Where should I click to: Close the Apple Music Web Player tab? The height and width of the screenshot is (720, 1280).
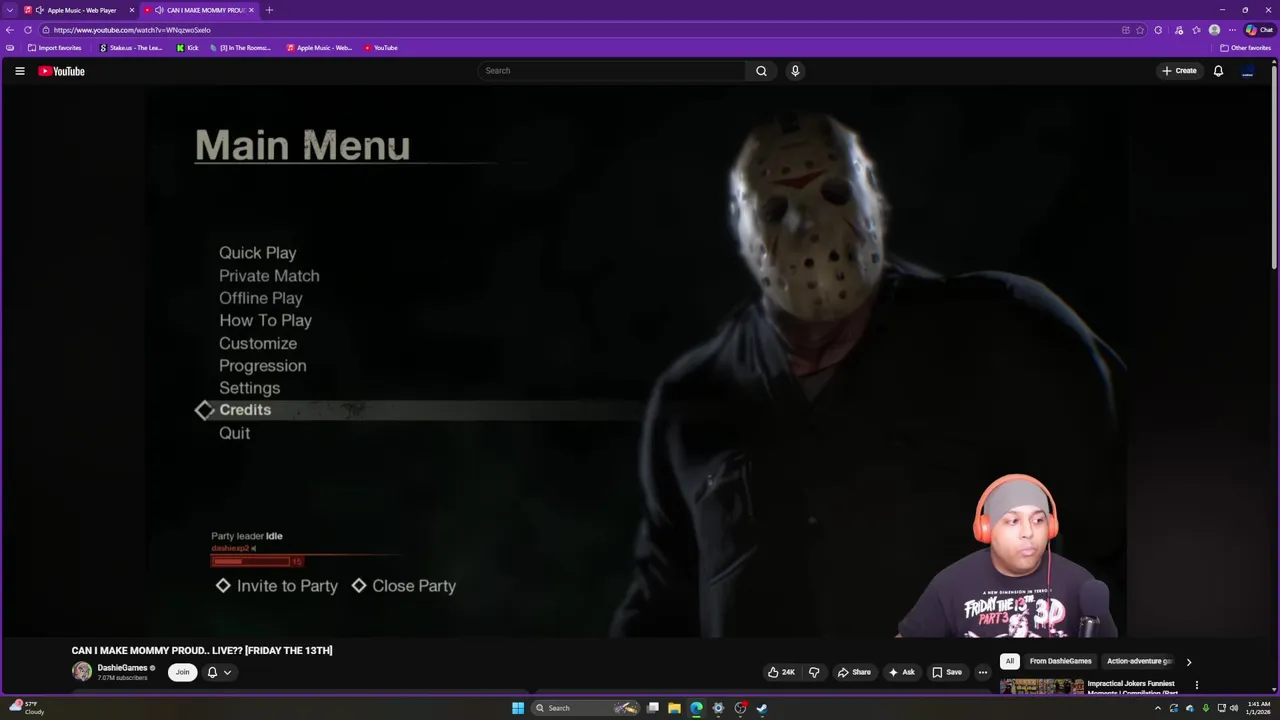tap(131, 10)
